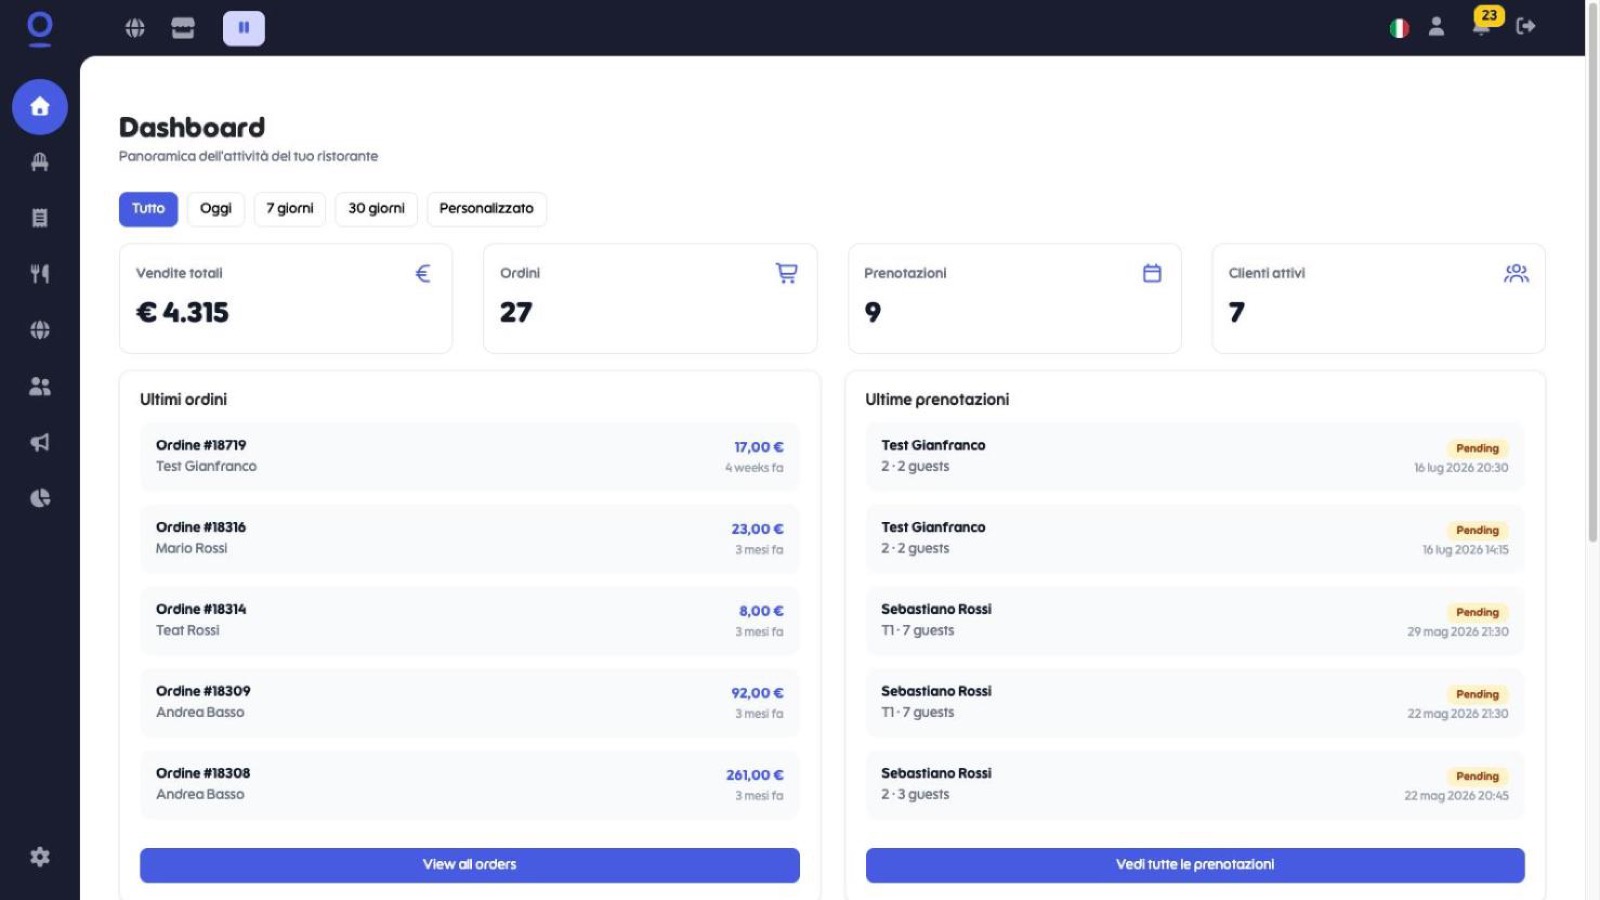The width and height of the screenshot is (1600, 900).
Task: Click the page vertical scrollbar
Action: tap(1593, 275)
